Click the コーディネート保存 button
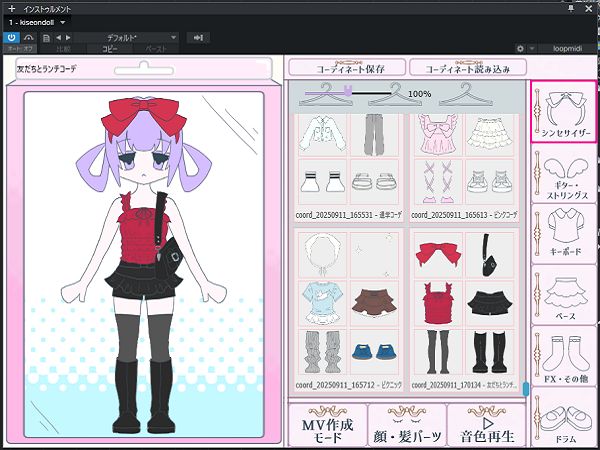 347,68
